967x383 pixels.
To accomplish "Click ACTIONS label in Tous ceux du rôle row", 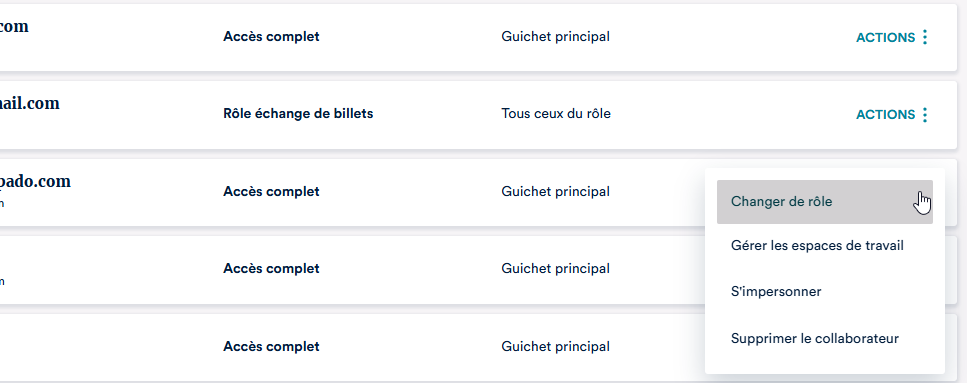I will tap(886, 115).
